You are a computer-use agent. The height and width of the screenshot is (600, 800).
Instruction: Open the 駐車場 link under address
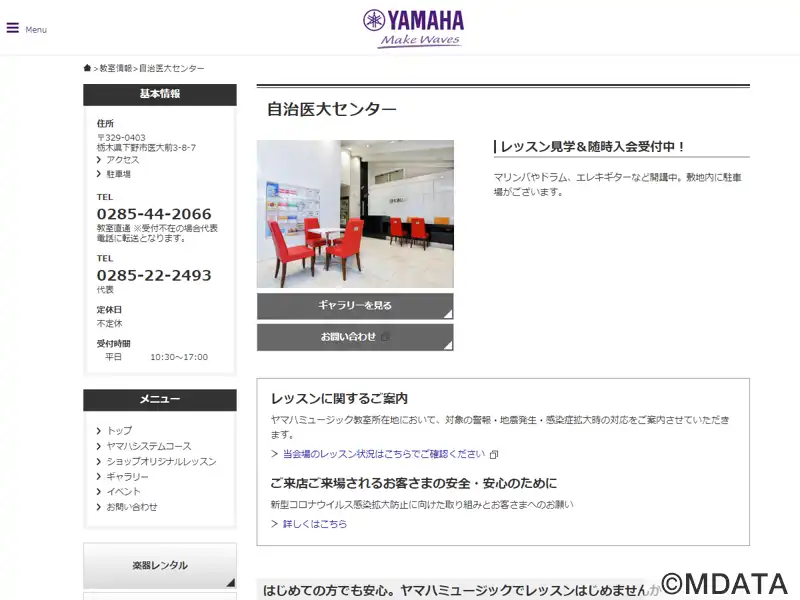point(118,174)
